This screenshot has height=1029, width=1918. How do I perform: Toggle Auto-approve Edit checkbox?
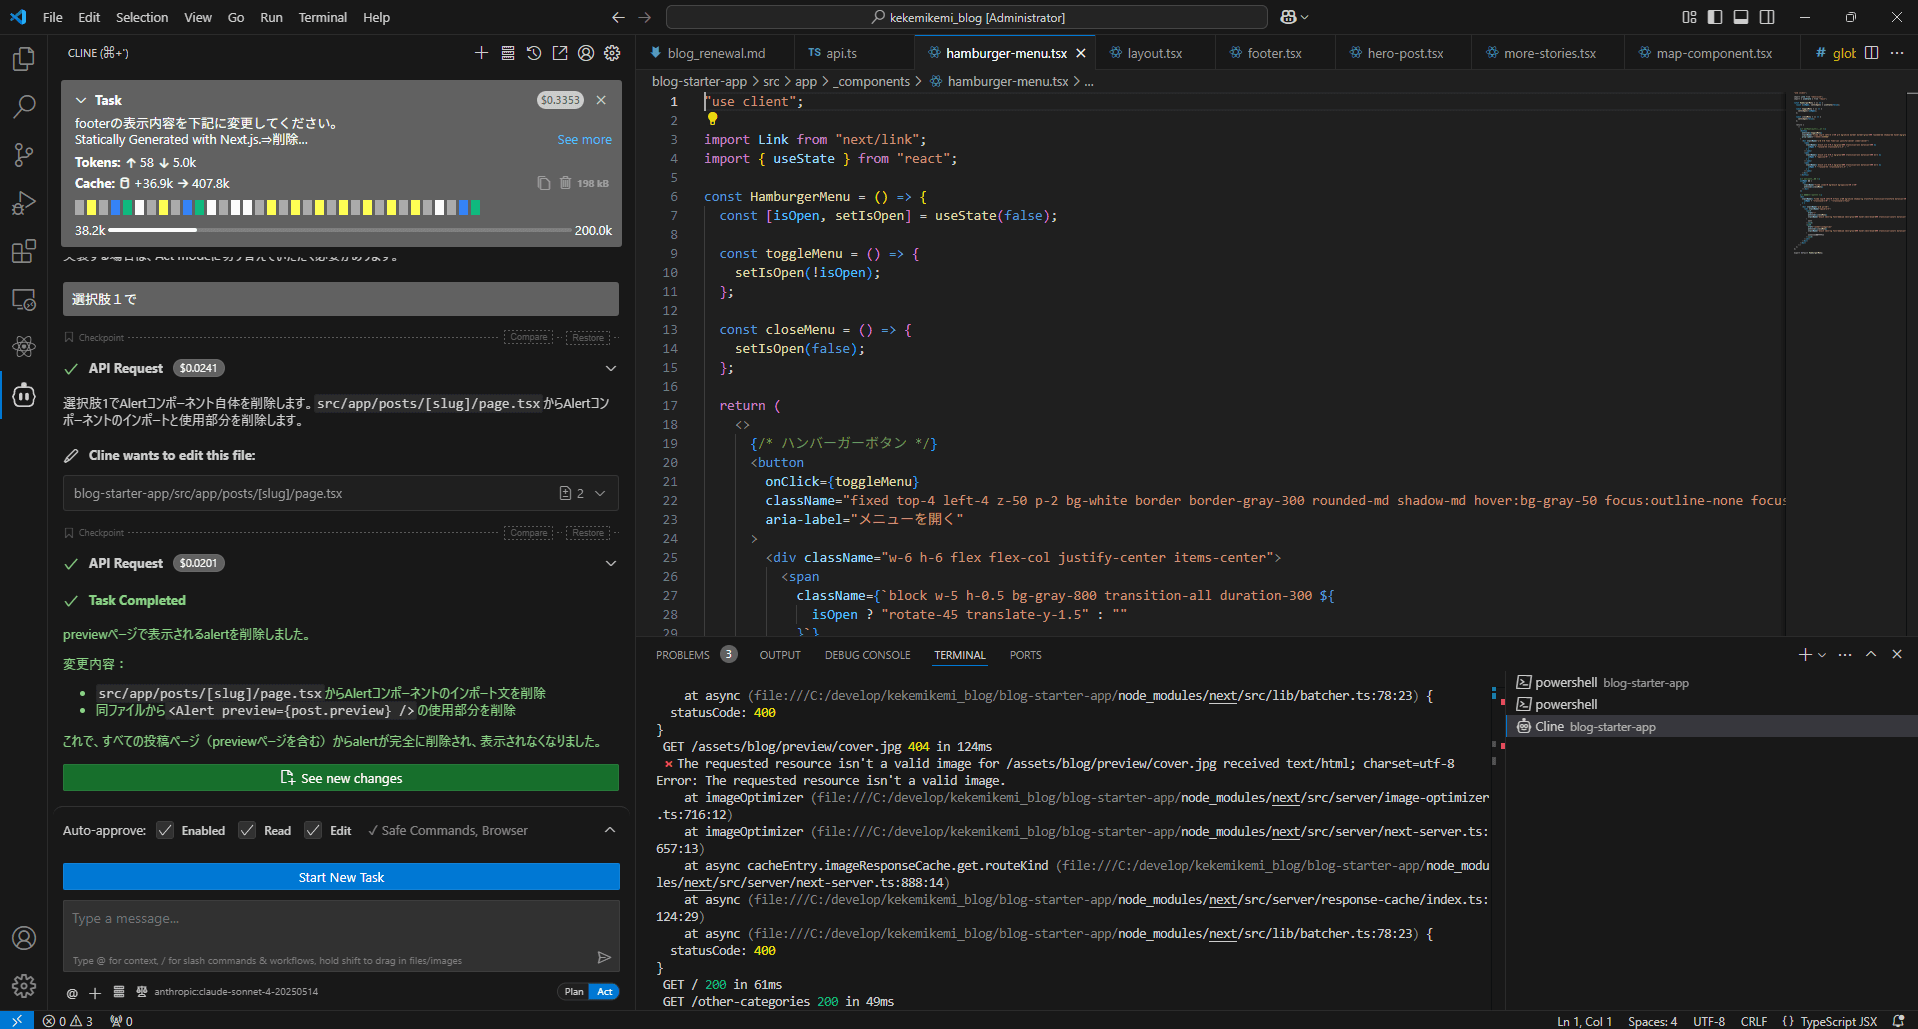coord(313,830)
